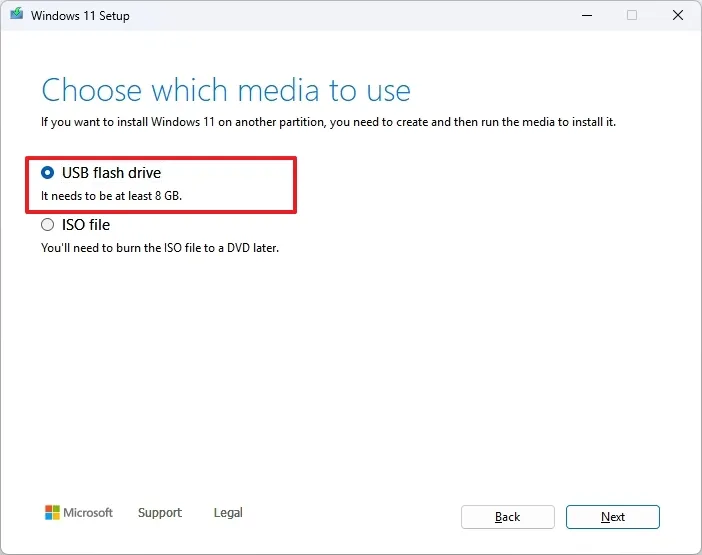Click the "Windows 11 Setup" title text

coord(80,16)
